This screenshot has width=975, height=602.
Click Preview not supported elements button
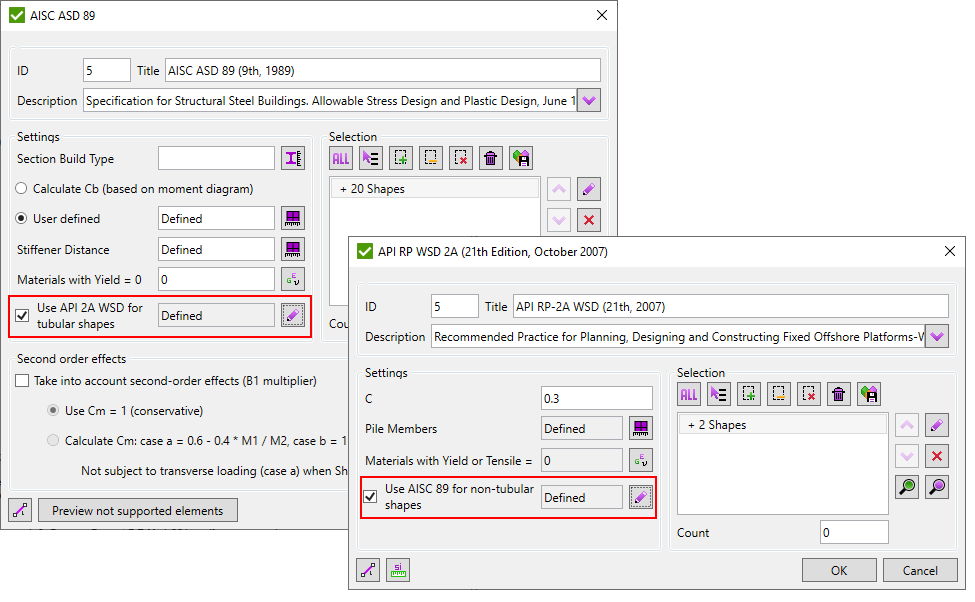138,510
